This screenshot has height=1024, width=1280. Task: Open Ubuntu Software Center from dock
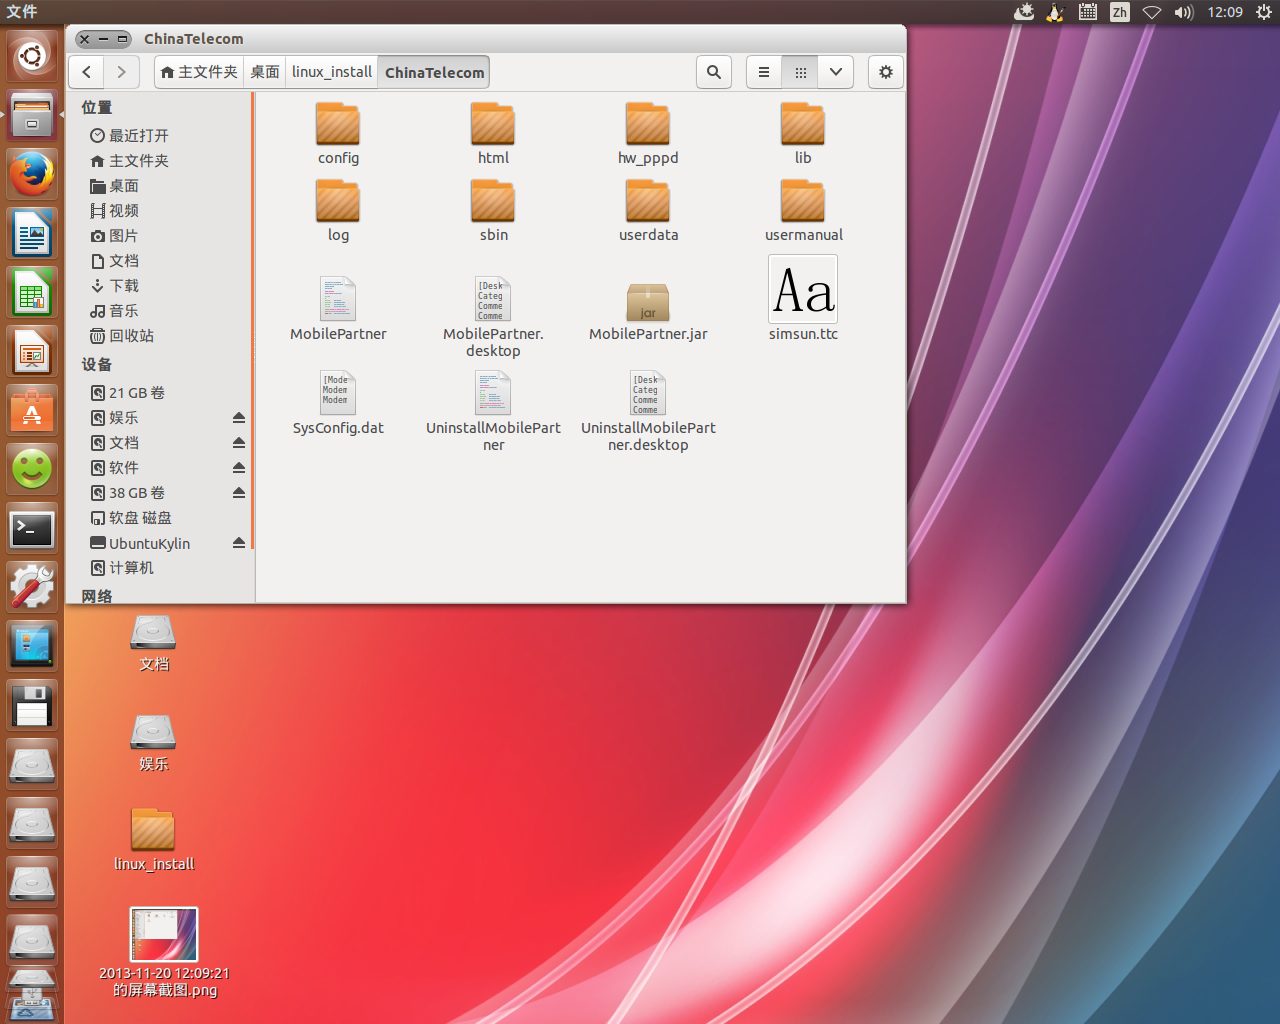click(32, 411)
